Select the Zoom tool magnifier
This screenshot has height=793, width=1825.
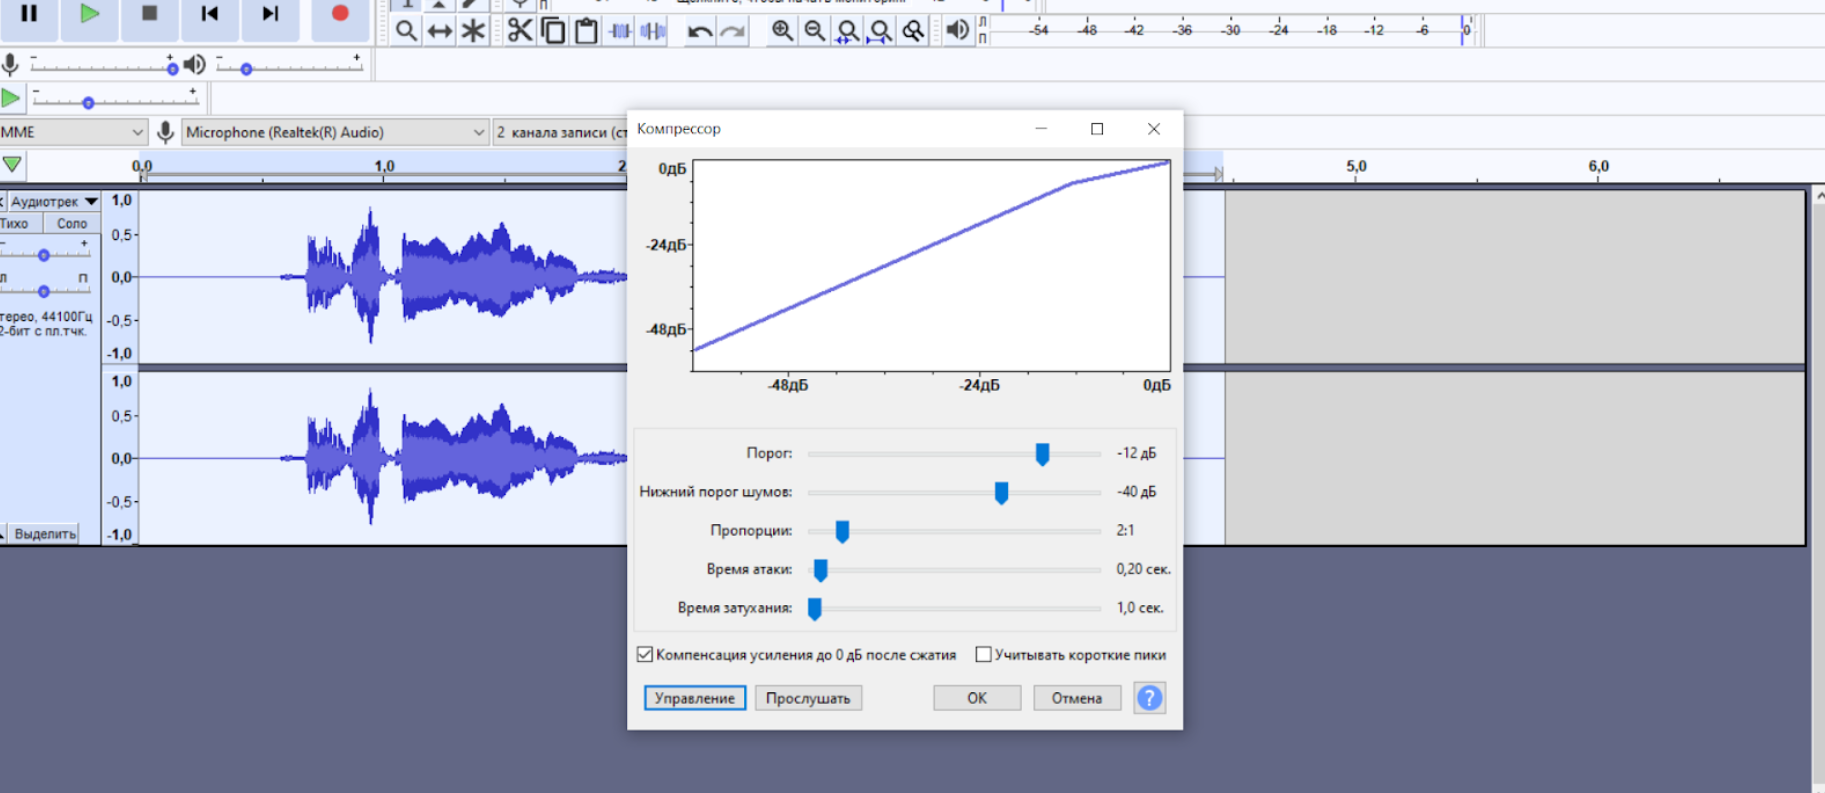coord(406,31)
